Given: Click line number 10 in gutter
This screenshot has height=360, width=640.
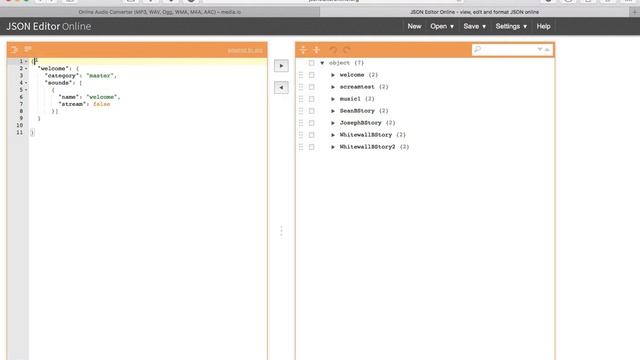Looking at the screenshot, I should pos(20,125).
